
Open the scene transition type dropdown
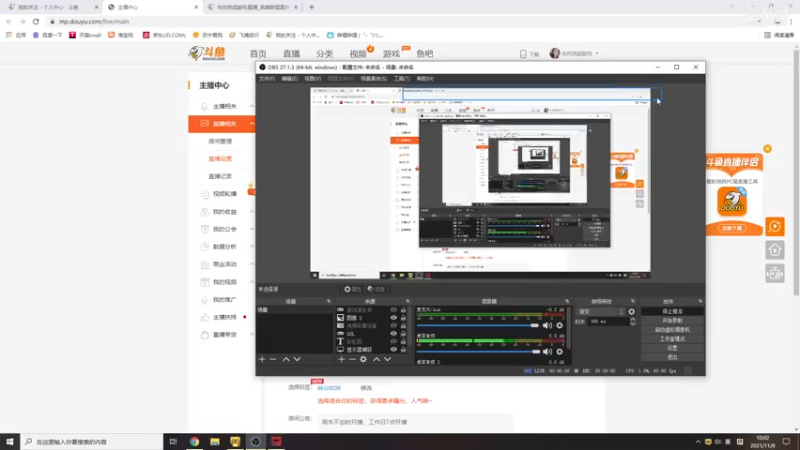[600, 312]
